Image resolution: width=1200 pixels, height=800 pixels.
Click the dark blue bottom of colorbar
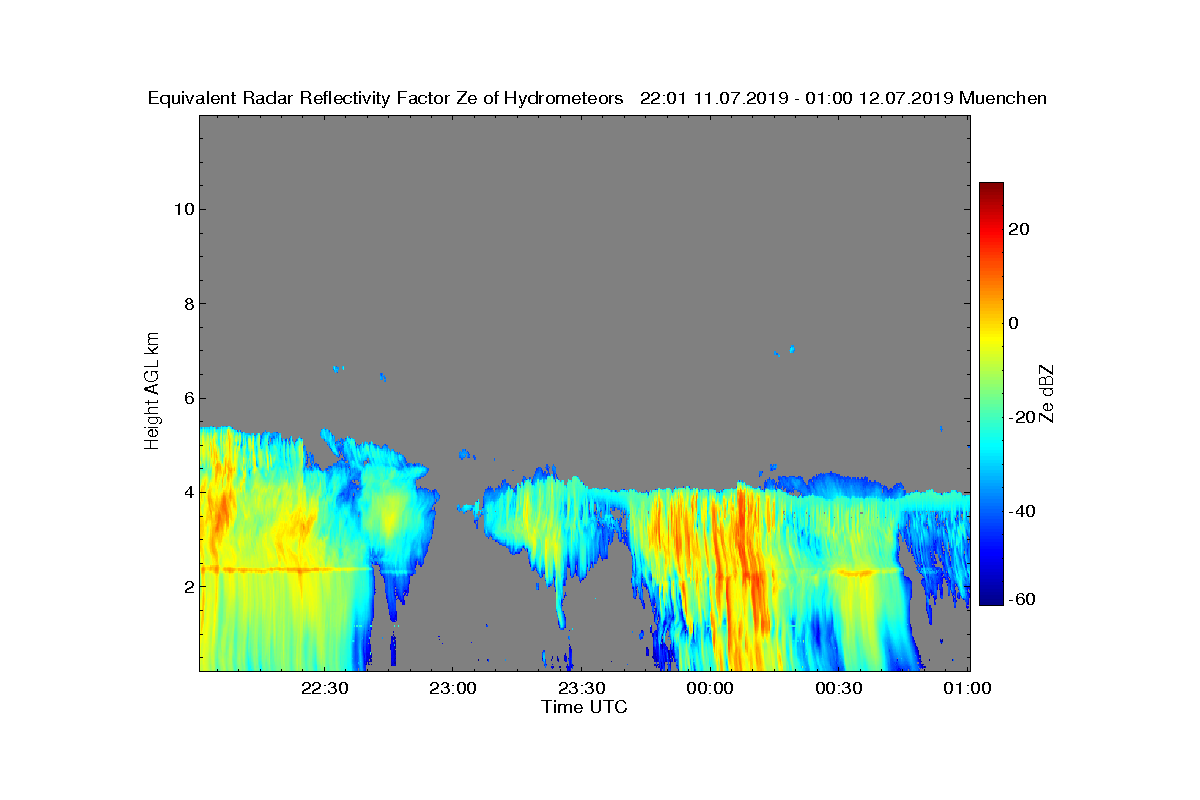tap(991, 600)
